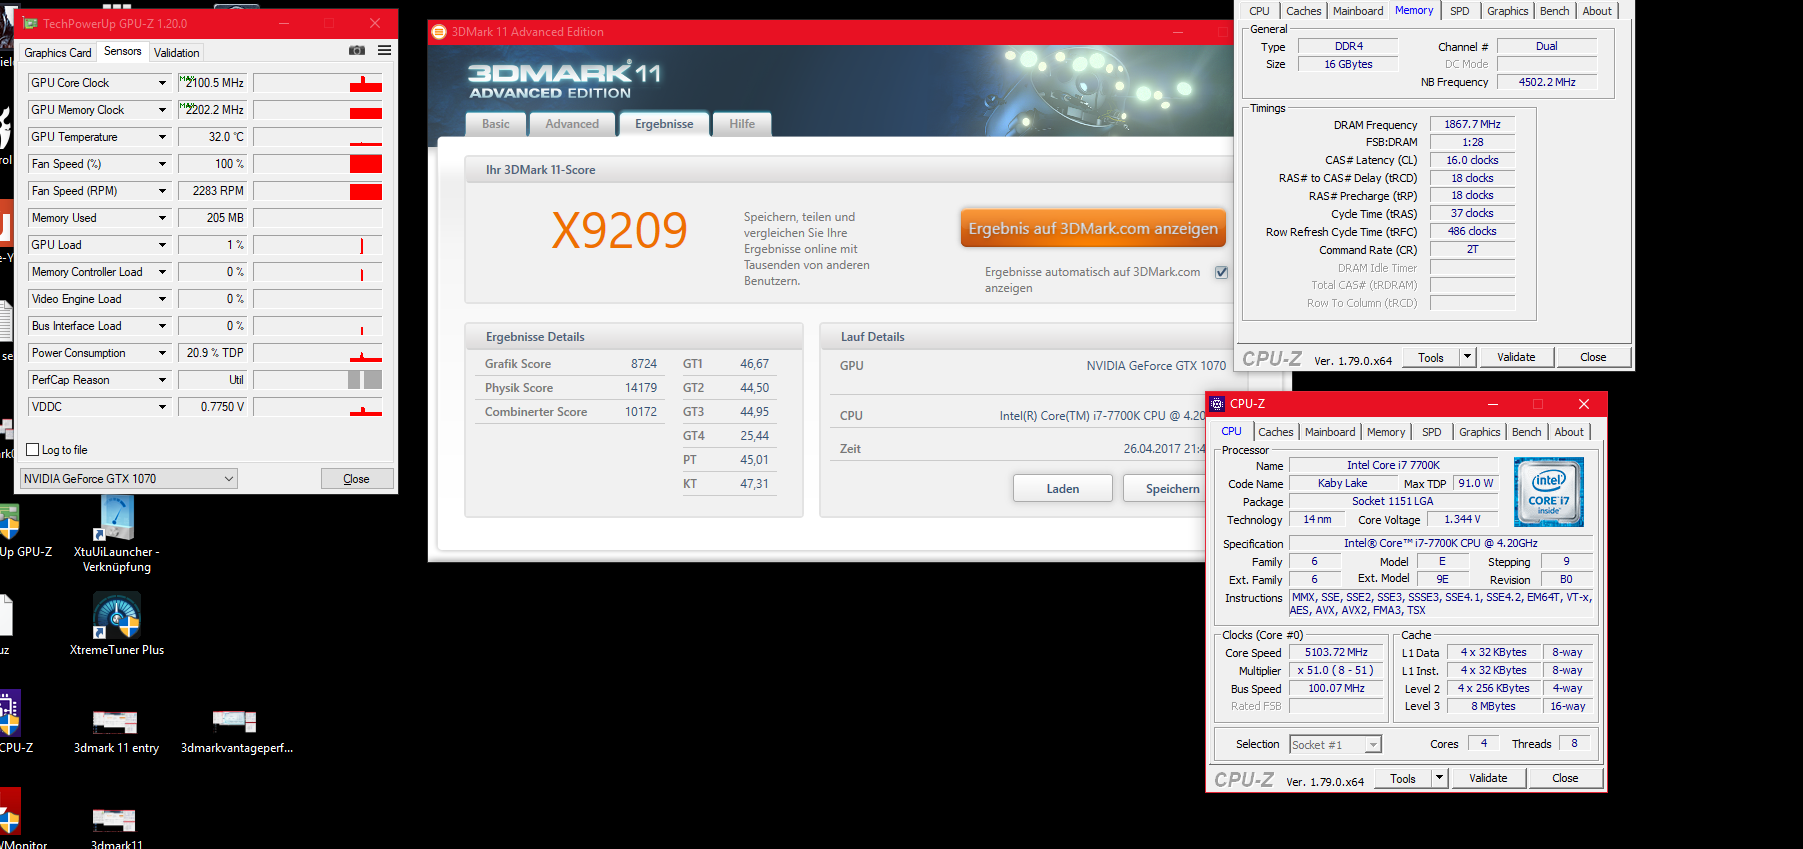
Task: Click the X9209 score text
Action: click(620, 231)
